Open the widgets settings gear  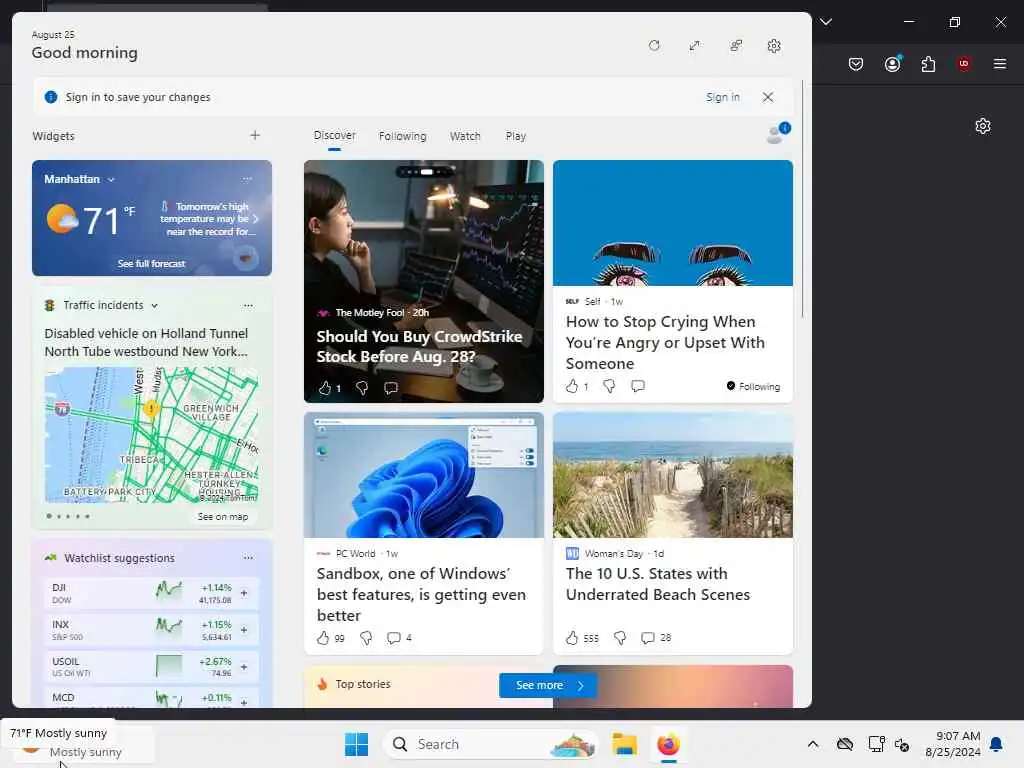[x=774, y=46]
